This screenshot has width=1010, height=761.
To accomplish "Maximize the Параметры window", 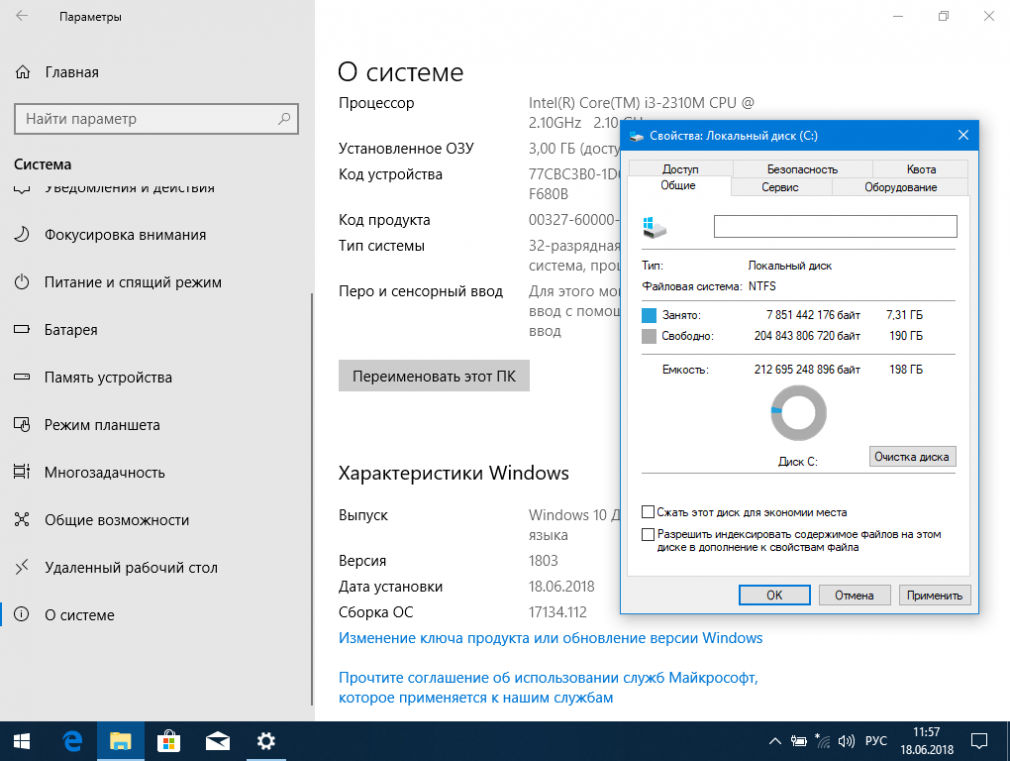I will coord(944,16).
